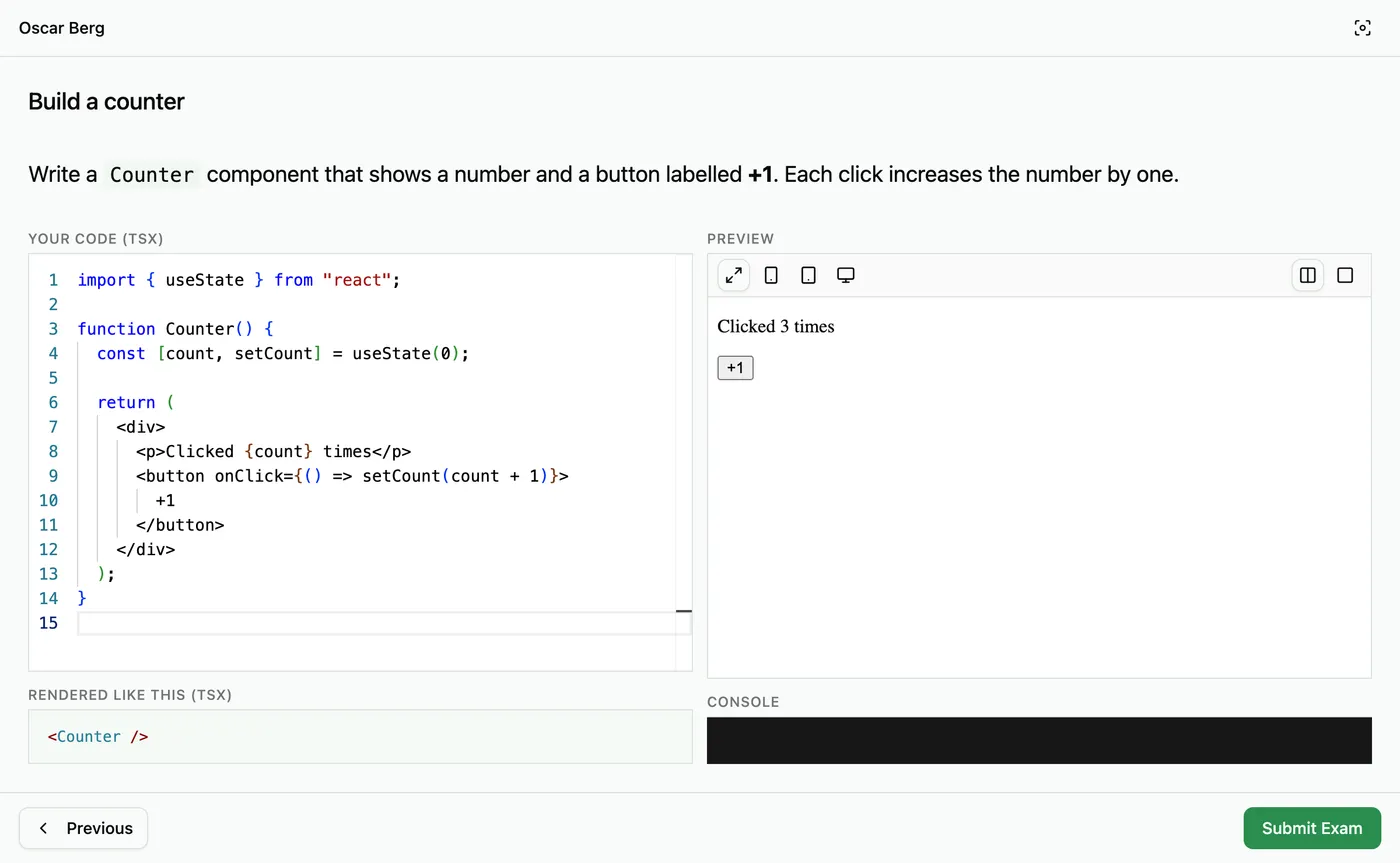Viewport: 1400px width, 863px height.
Task: Expand the preview to fullscreen
Action: point(734,275)
